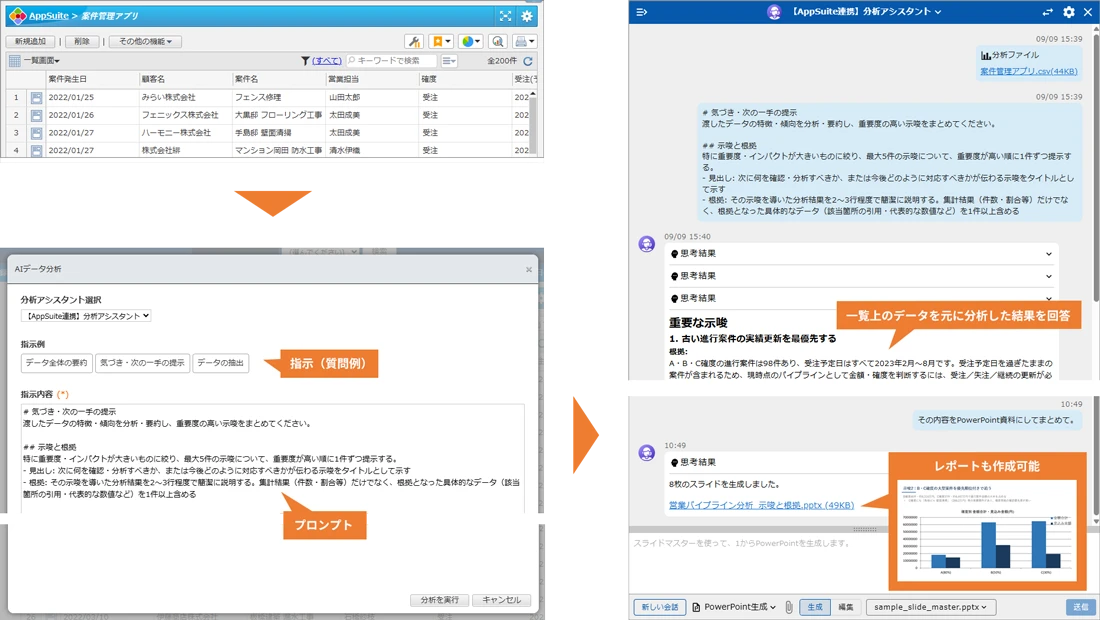The image size is (1100, 620).
Task: Click the 削除 button
Action: [x=82, y=41]
